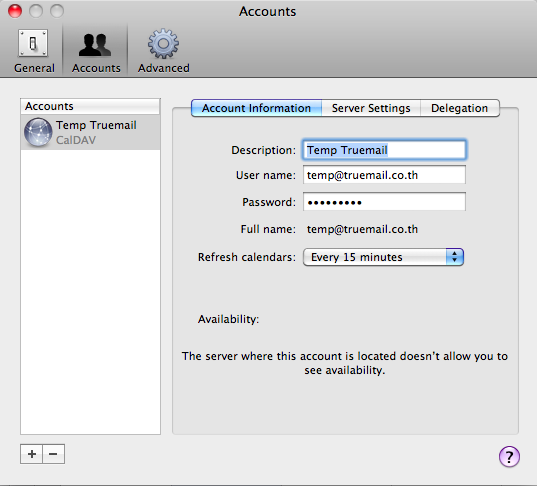Click the General toolbar label
The image size is (537, 486).
(34, 68)
